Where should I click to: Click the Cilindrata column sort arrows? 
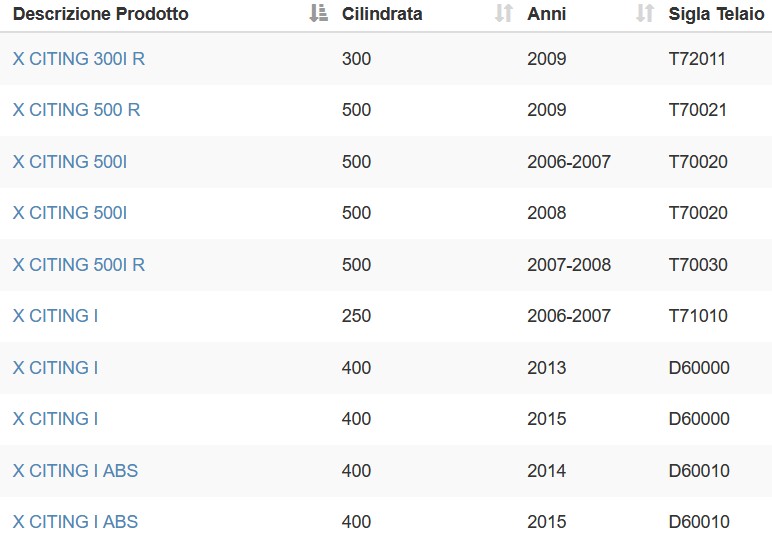pos(504,13)
